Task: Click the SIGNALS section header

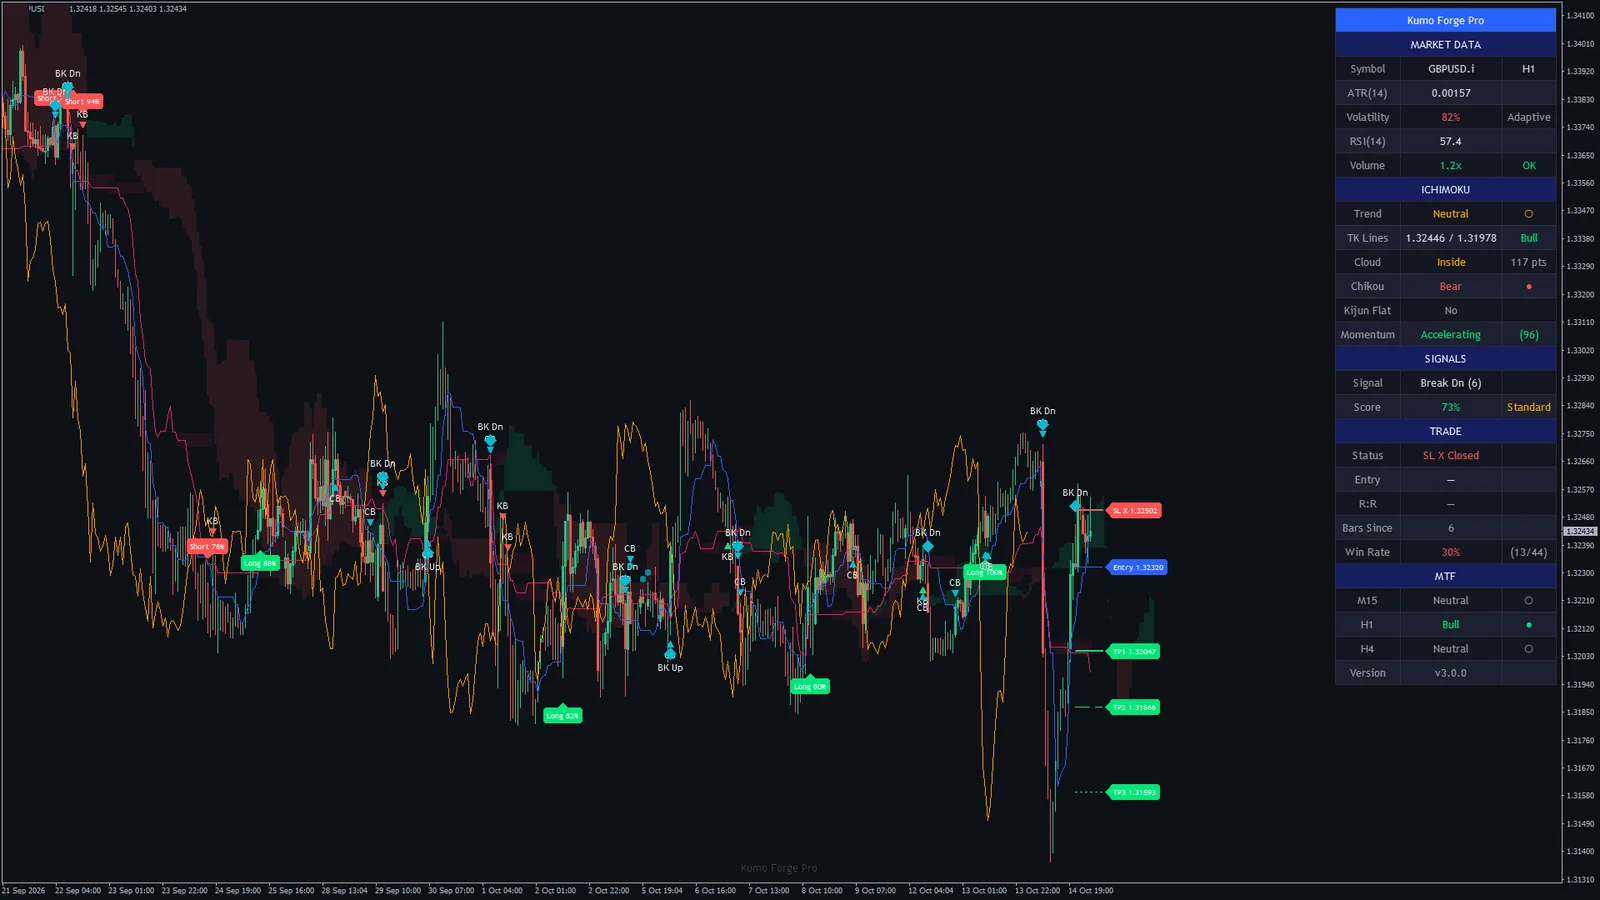Action: pos(1445,359)
